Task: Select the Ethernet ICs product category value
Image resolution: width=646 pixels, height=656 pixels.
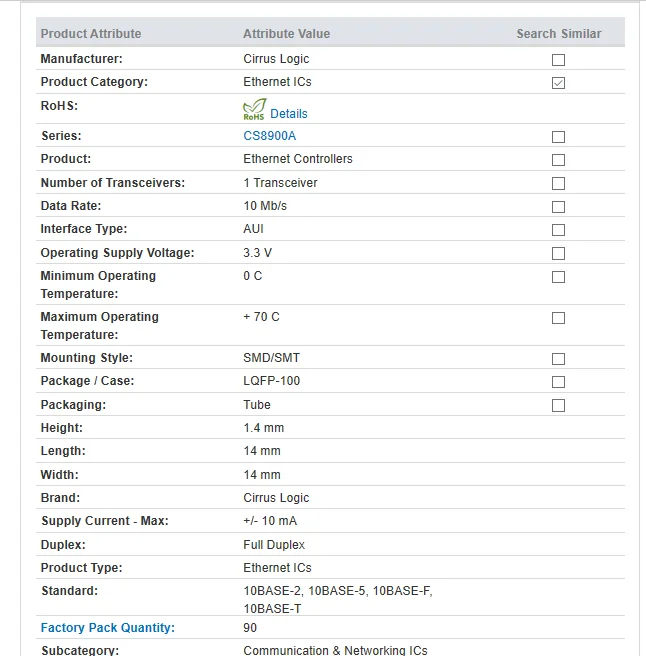Action: pos(277,82)
